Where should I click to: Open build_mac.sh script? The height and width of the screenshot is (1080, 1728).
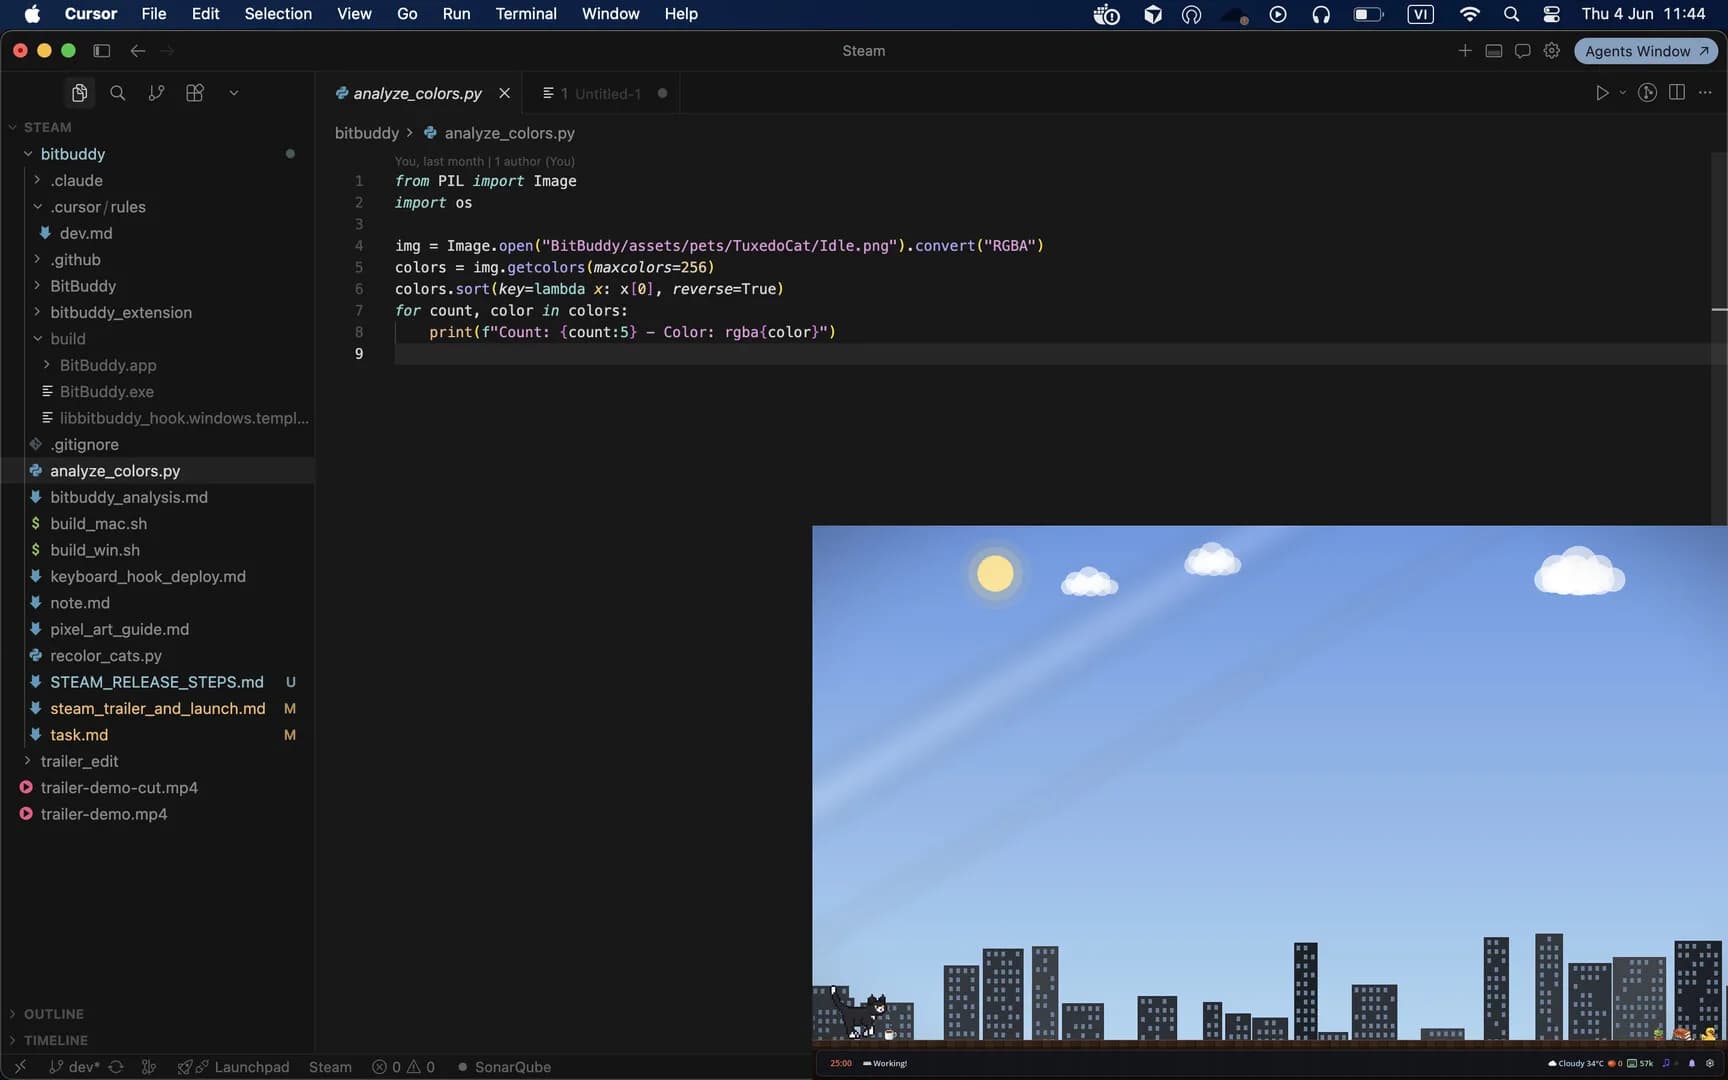tap(158, 524)
